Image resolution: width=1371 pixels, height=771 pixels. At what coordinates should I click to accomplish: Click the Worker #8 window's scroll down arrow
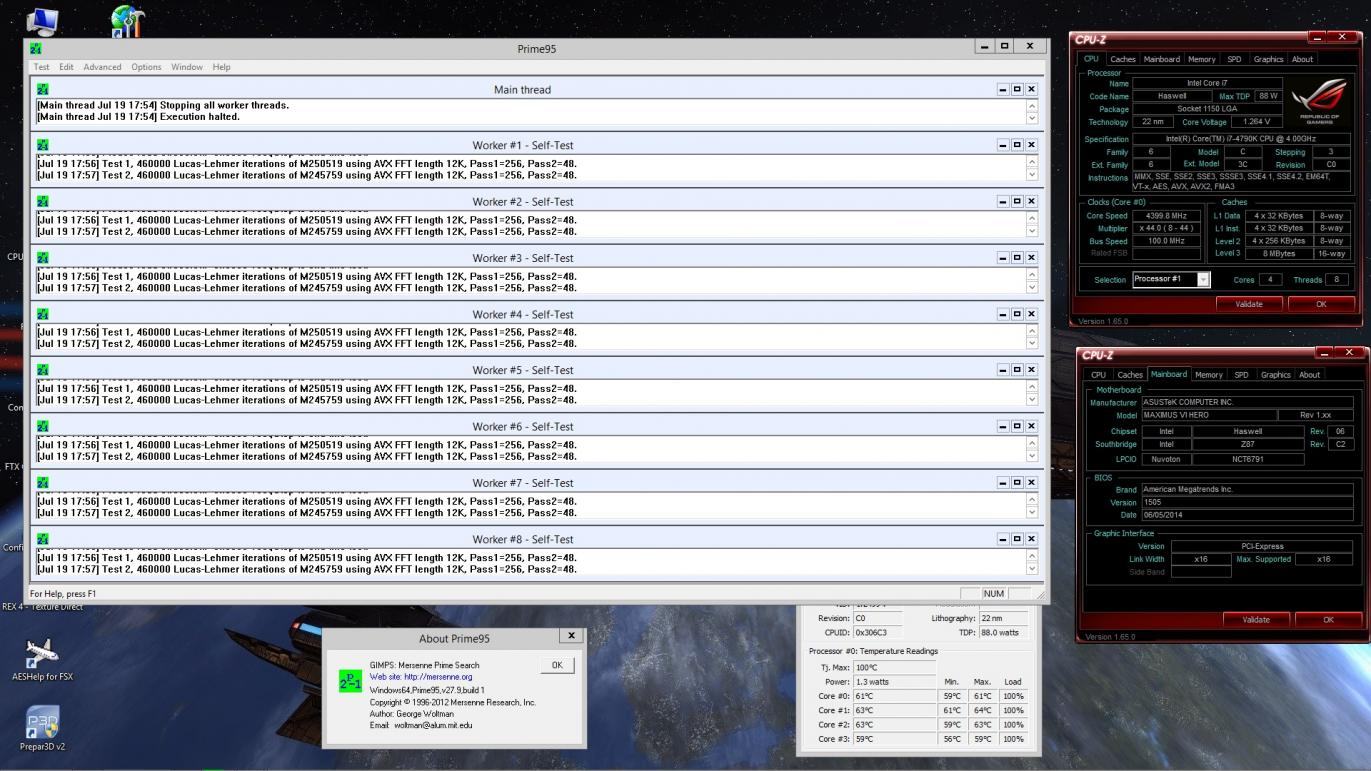pyautogui.click(x=1032, y=569)
